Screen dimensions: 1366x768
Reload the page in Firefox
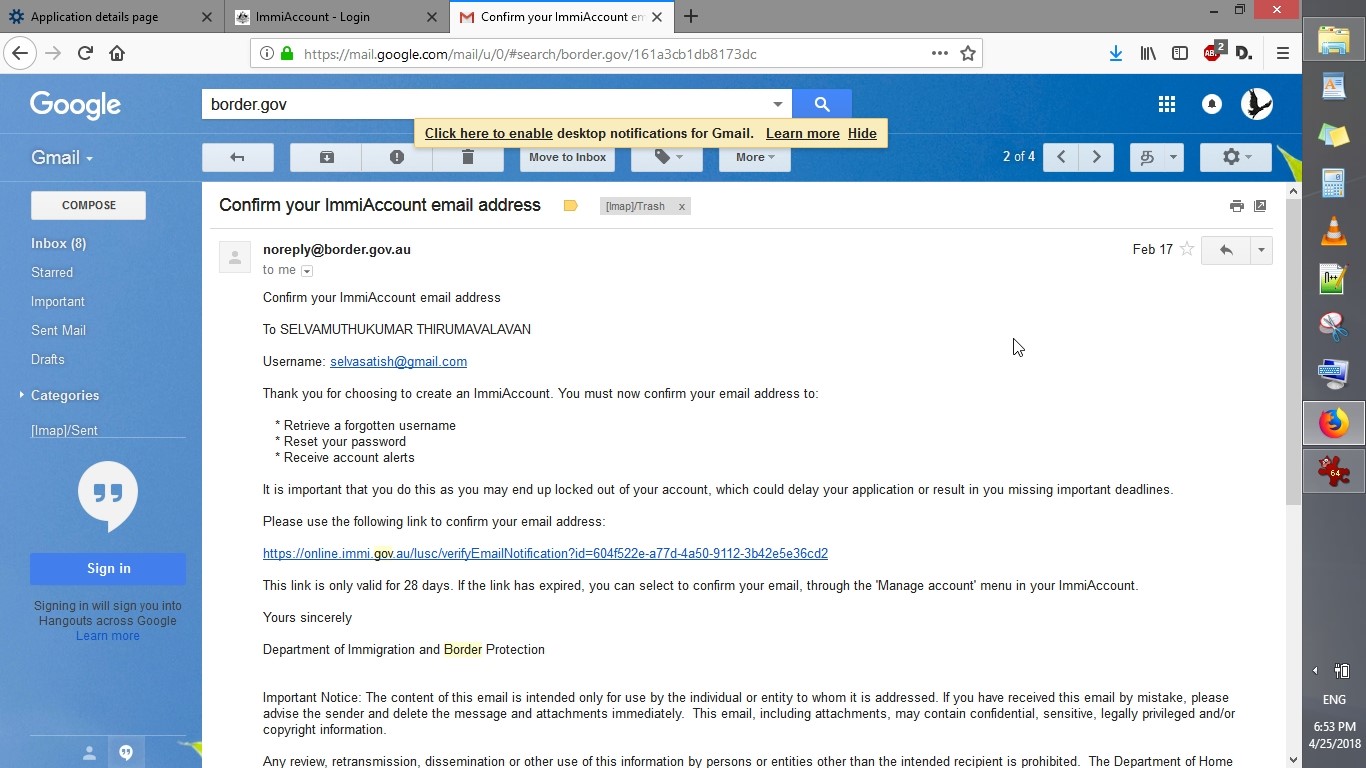tap(85, 53)
